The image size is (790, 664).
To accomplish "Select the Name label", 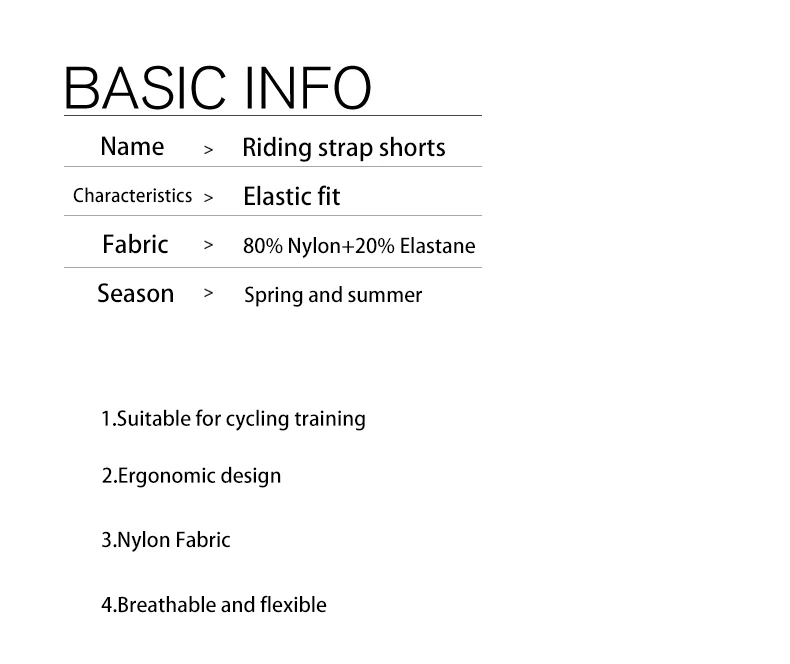I will [132, 147].
